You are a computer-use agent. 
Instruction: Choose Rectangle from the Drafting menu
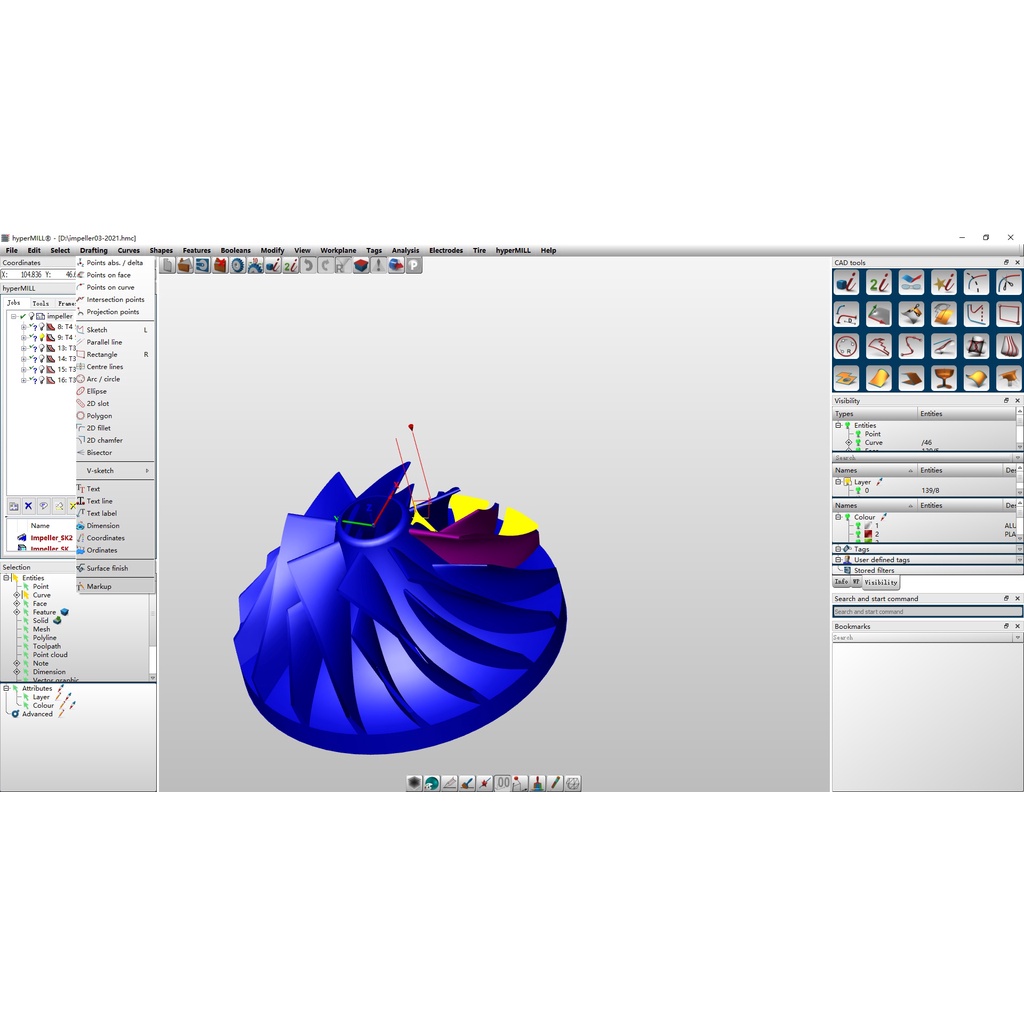[x=115, y=355]
